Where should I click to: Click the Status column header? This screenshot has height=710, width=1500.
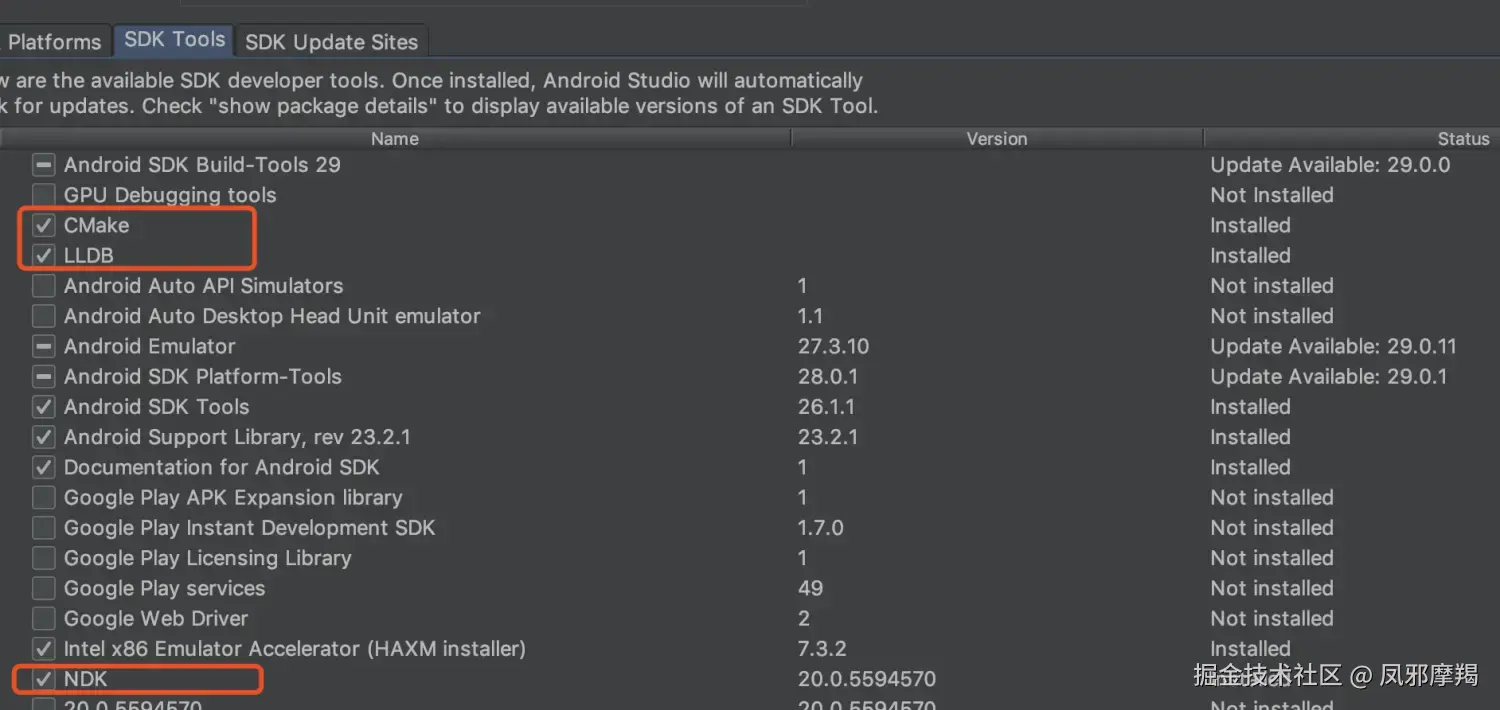(x=1463, y=139)
